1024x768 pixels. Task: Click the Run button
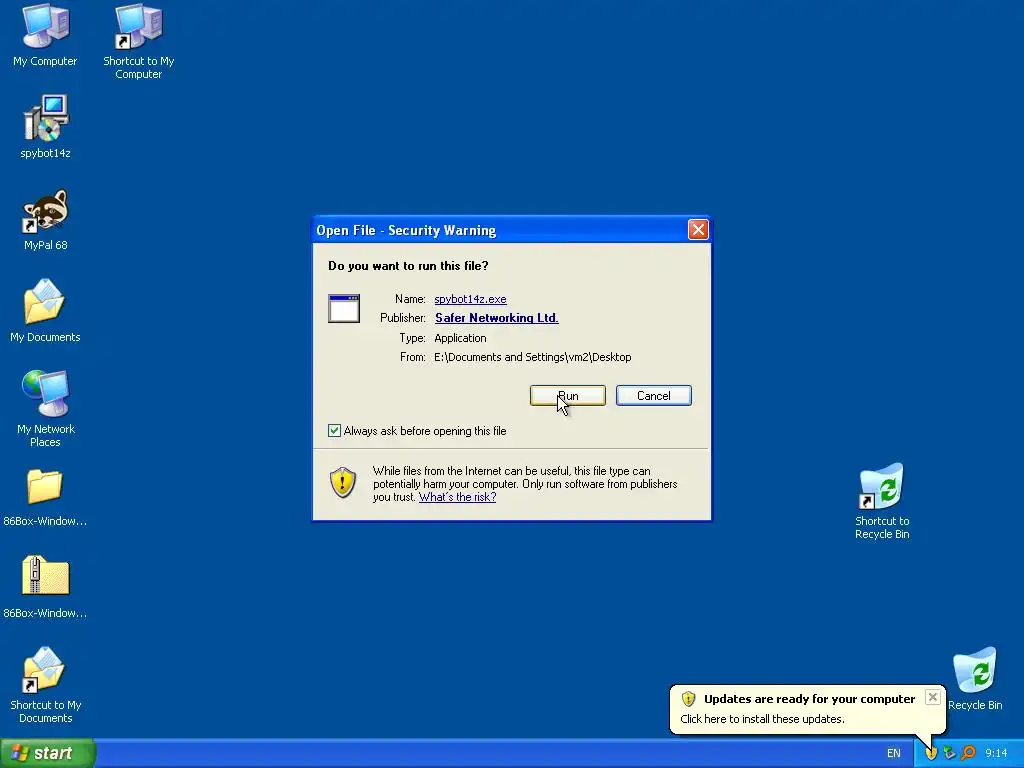tap(568, 396)
